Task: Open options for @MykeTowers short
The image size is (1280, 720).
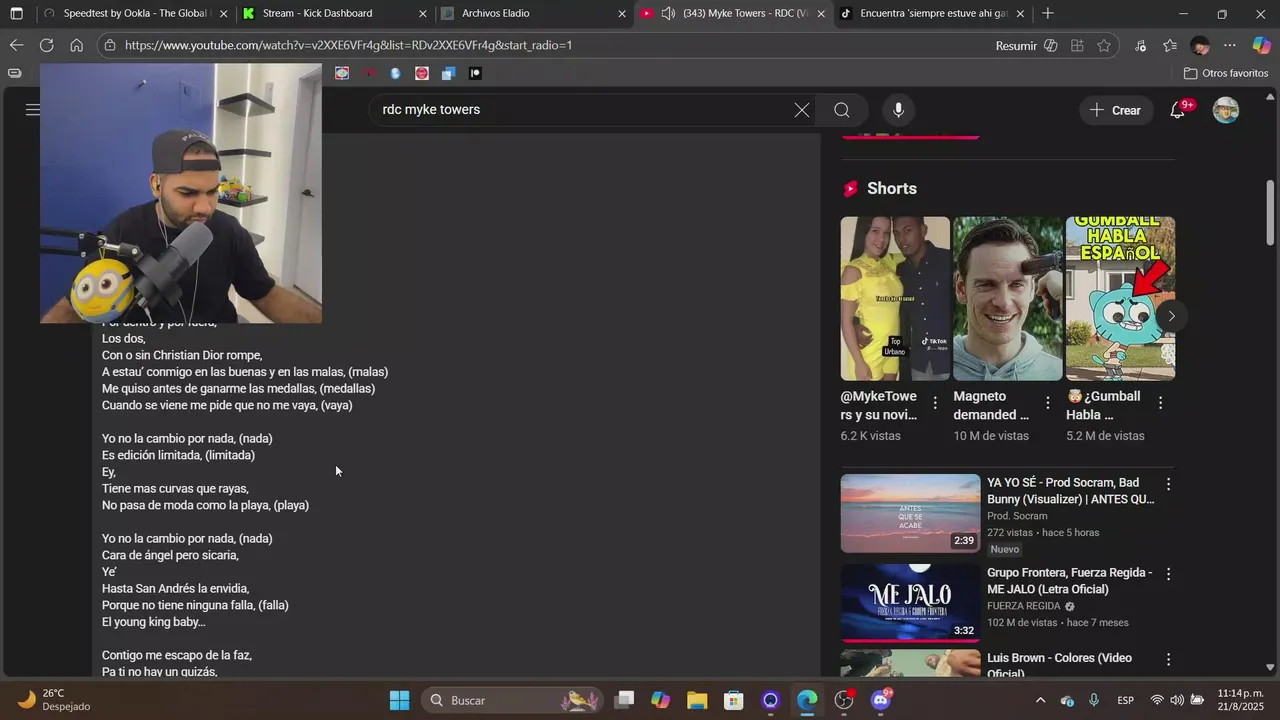Action: [935, 403]
